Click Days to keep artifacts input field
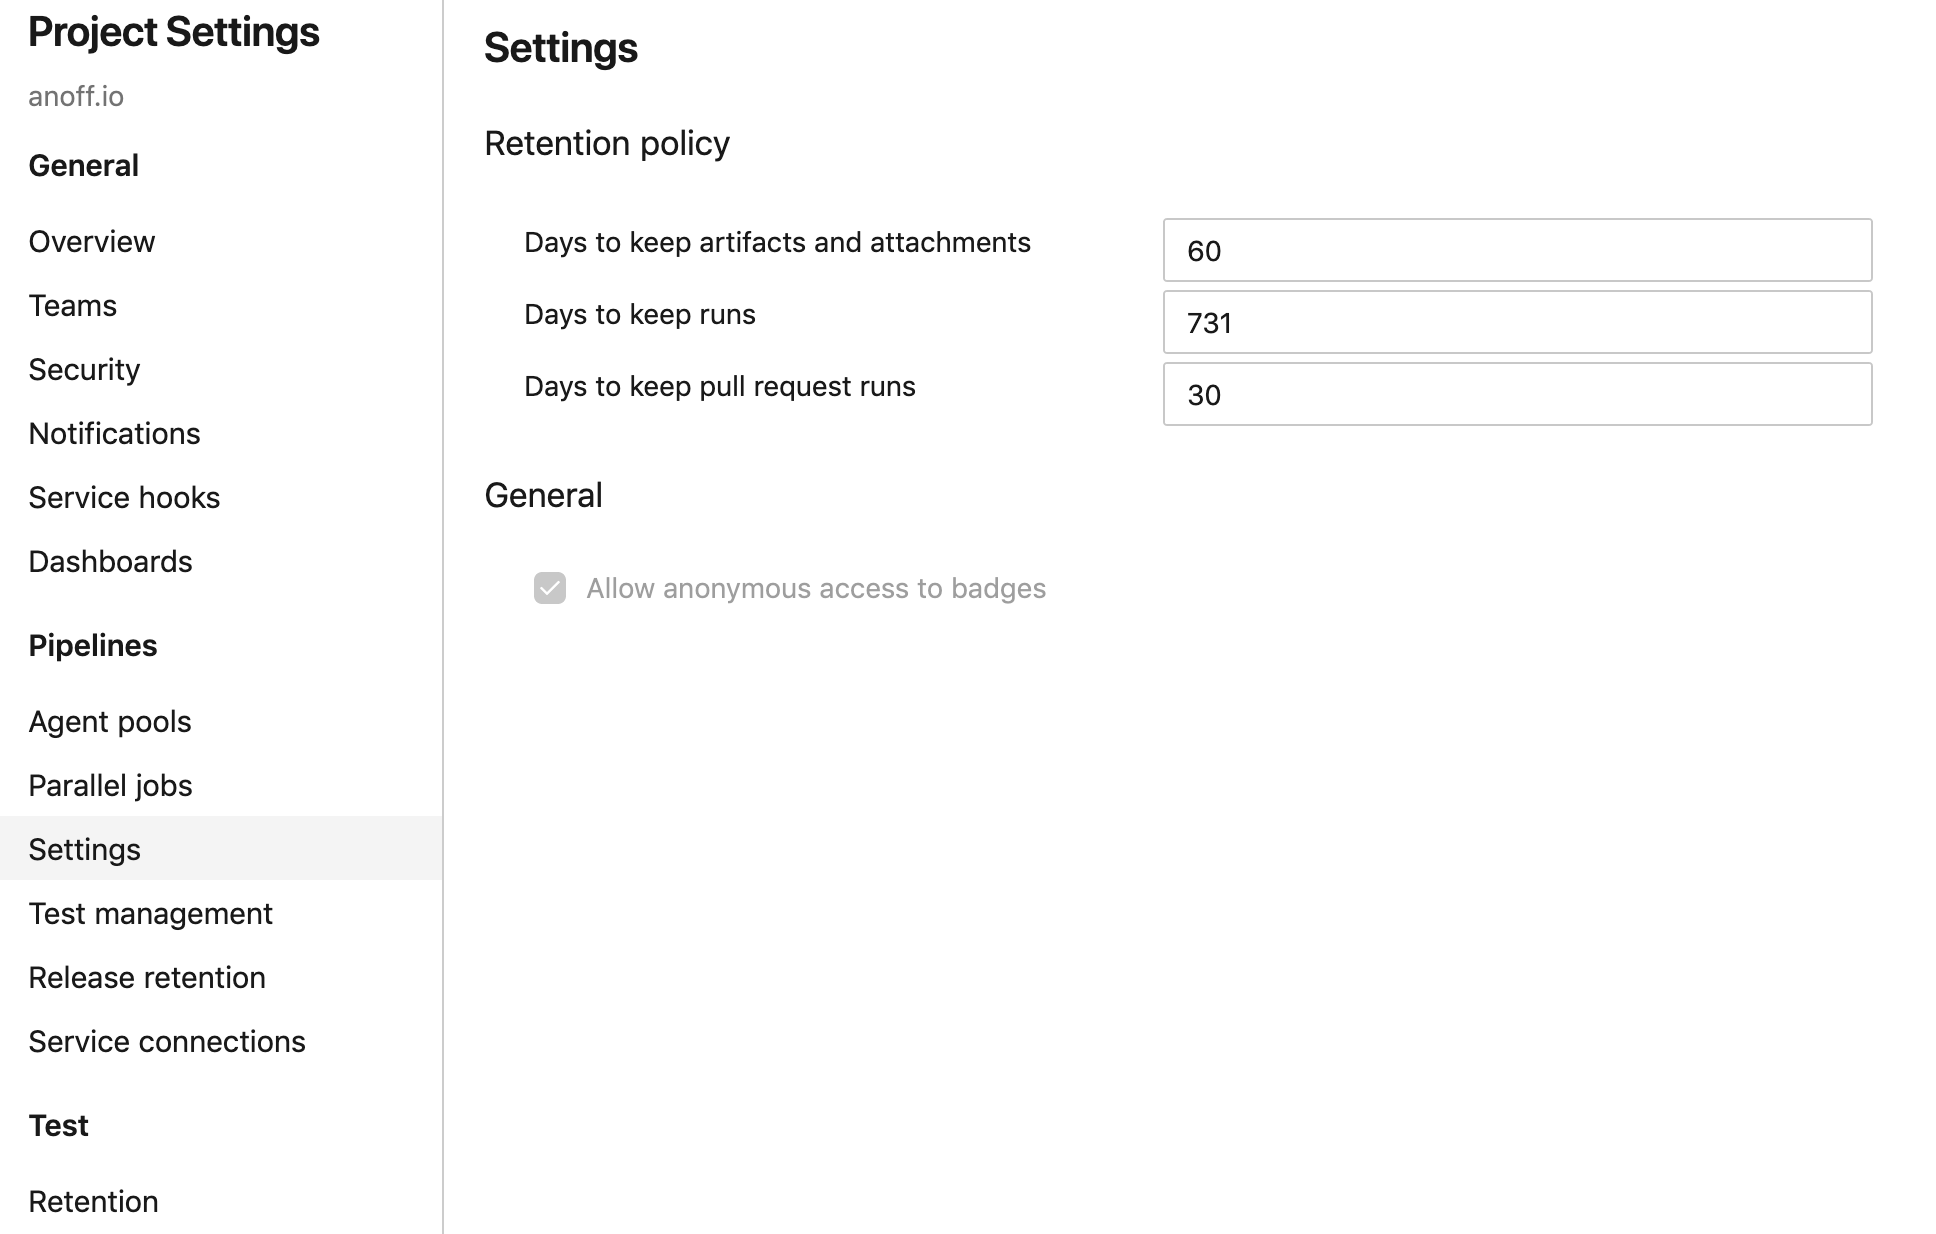The height and width of the screenshot is (1234, 1936). 1517,250
